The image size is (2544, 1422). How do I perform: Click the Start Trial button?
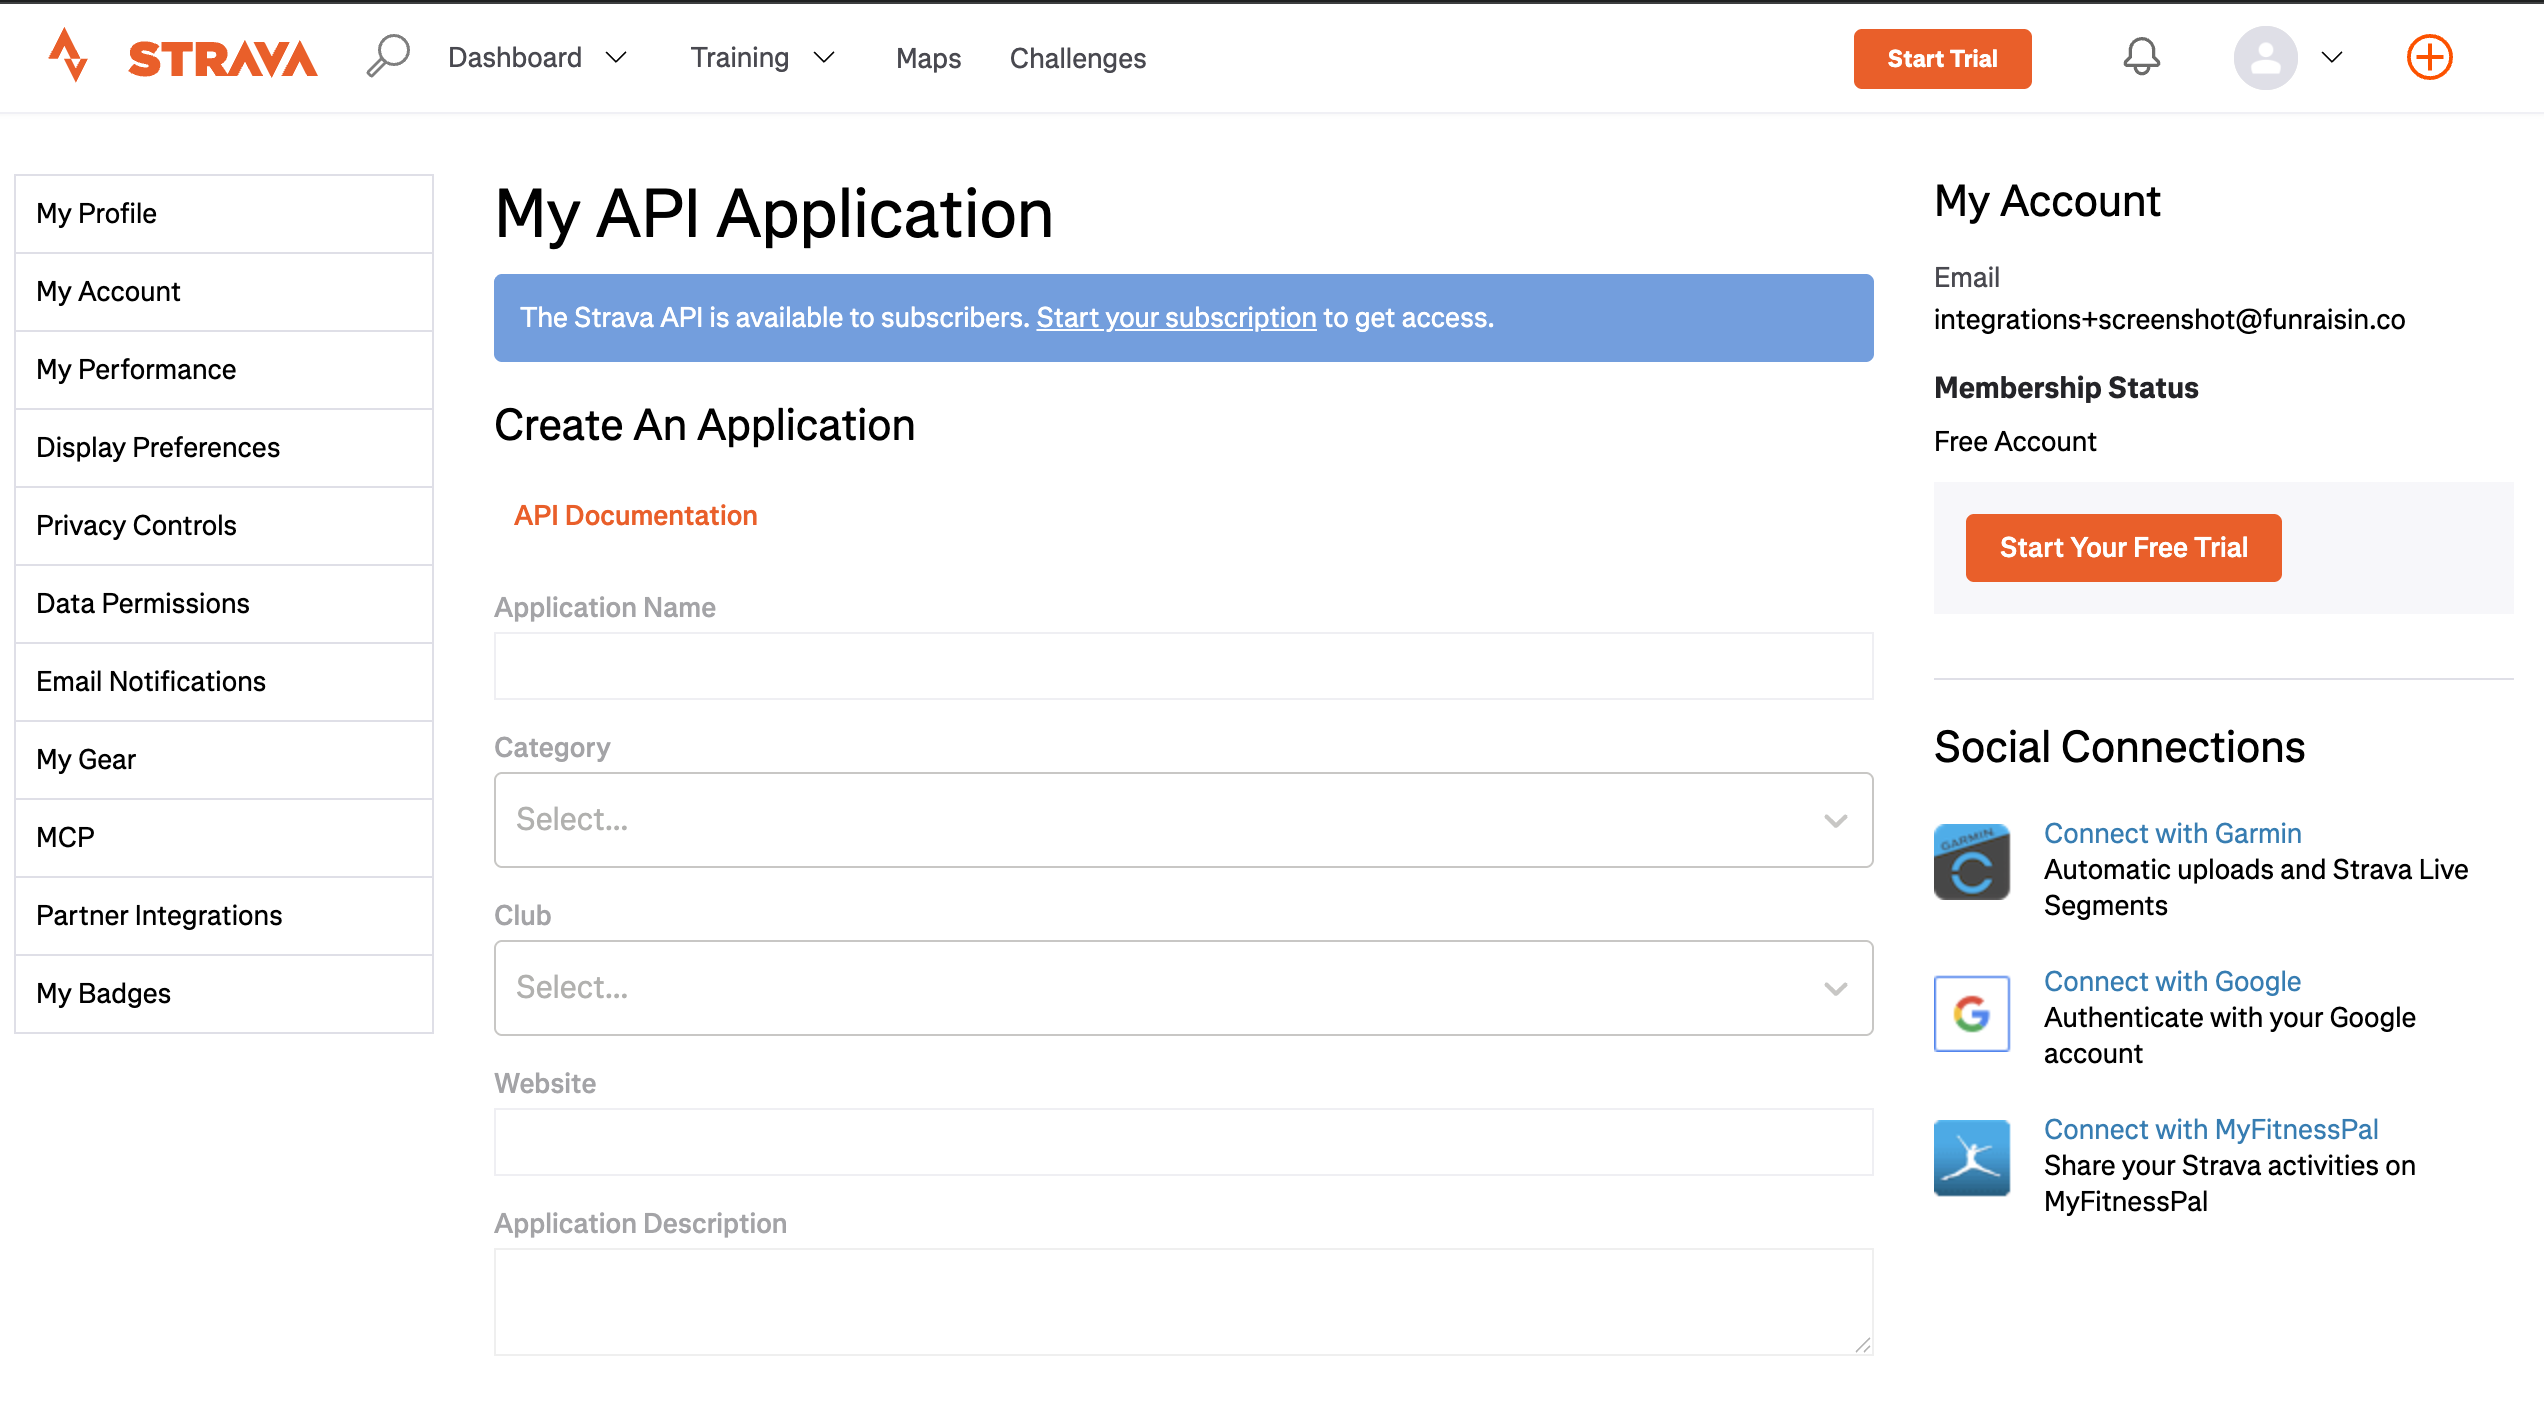pyautogui.click(x=1942, y=59)
